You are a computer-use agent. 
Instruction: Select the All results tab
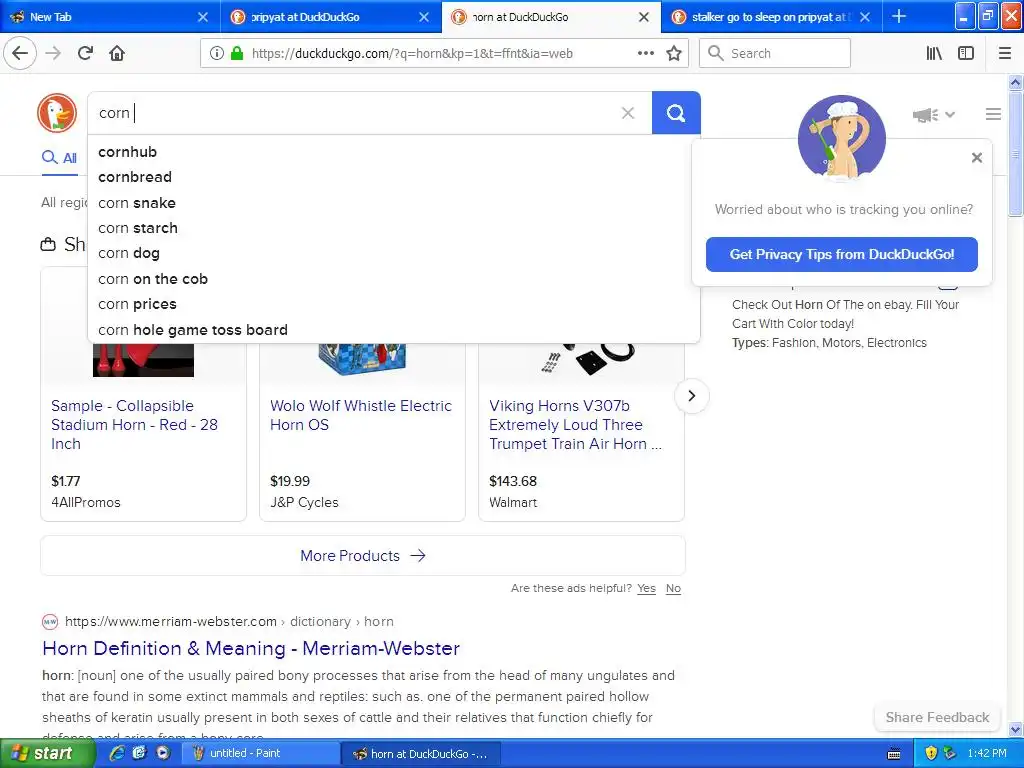[x=59, y=157]
